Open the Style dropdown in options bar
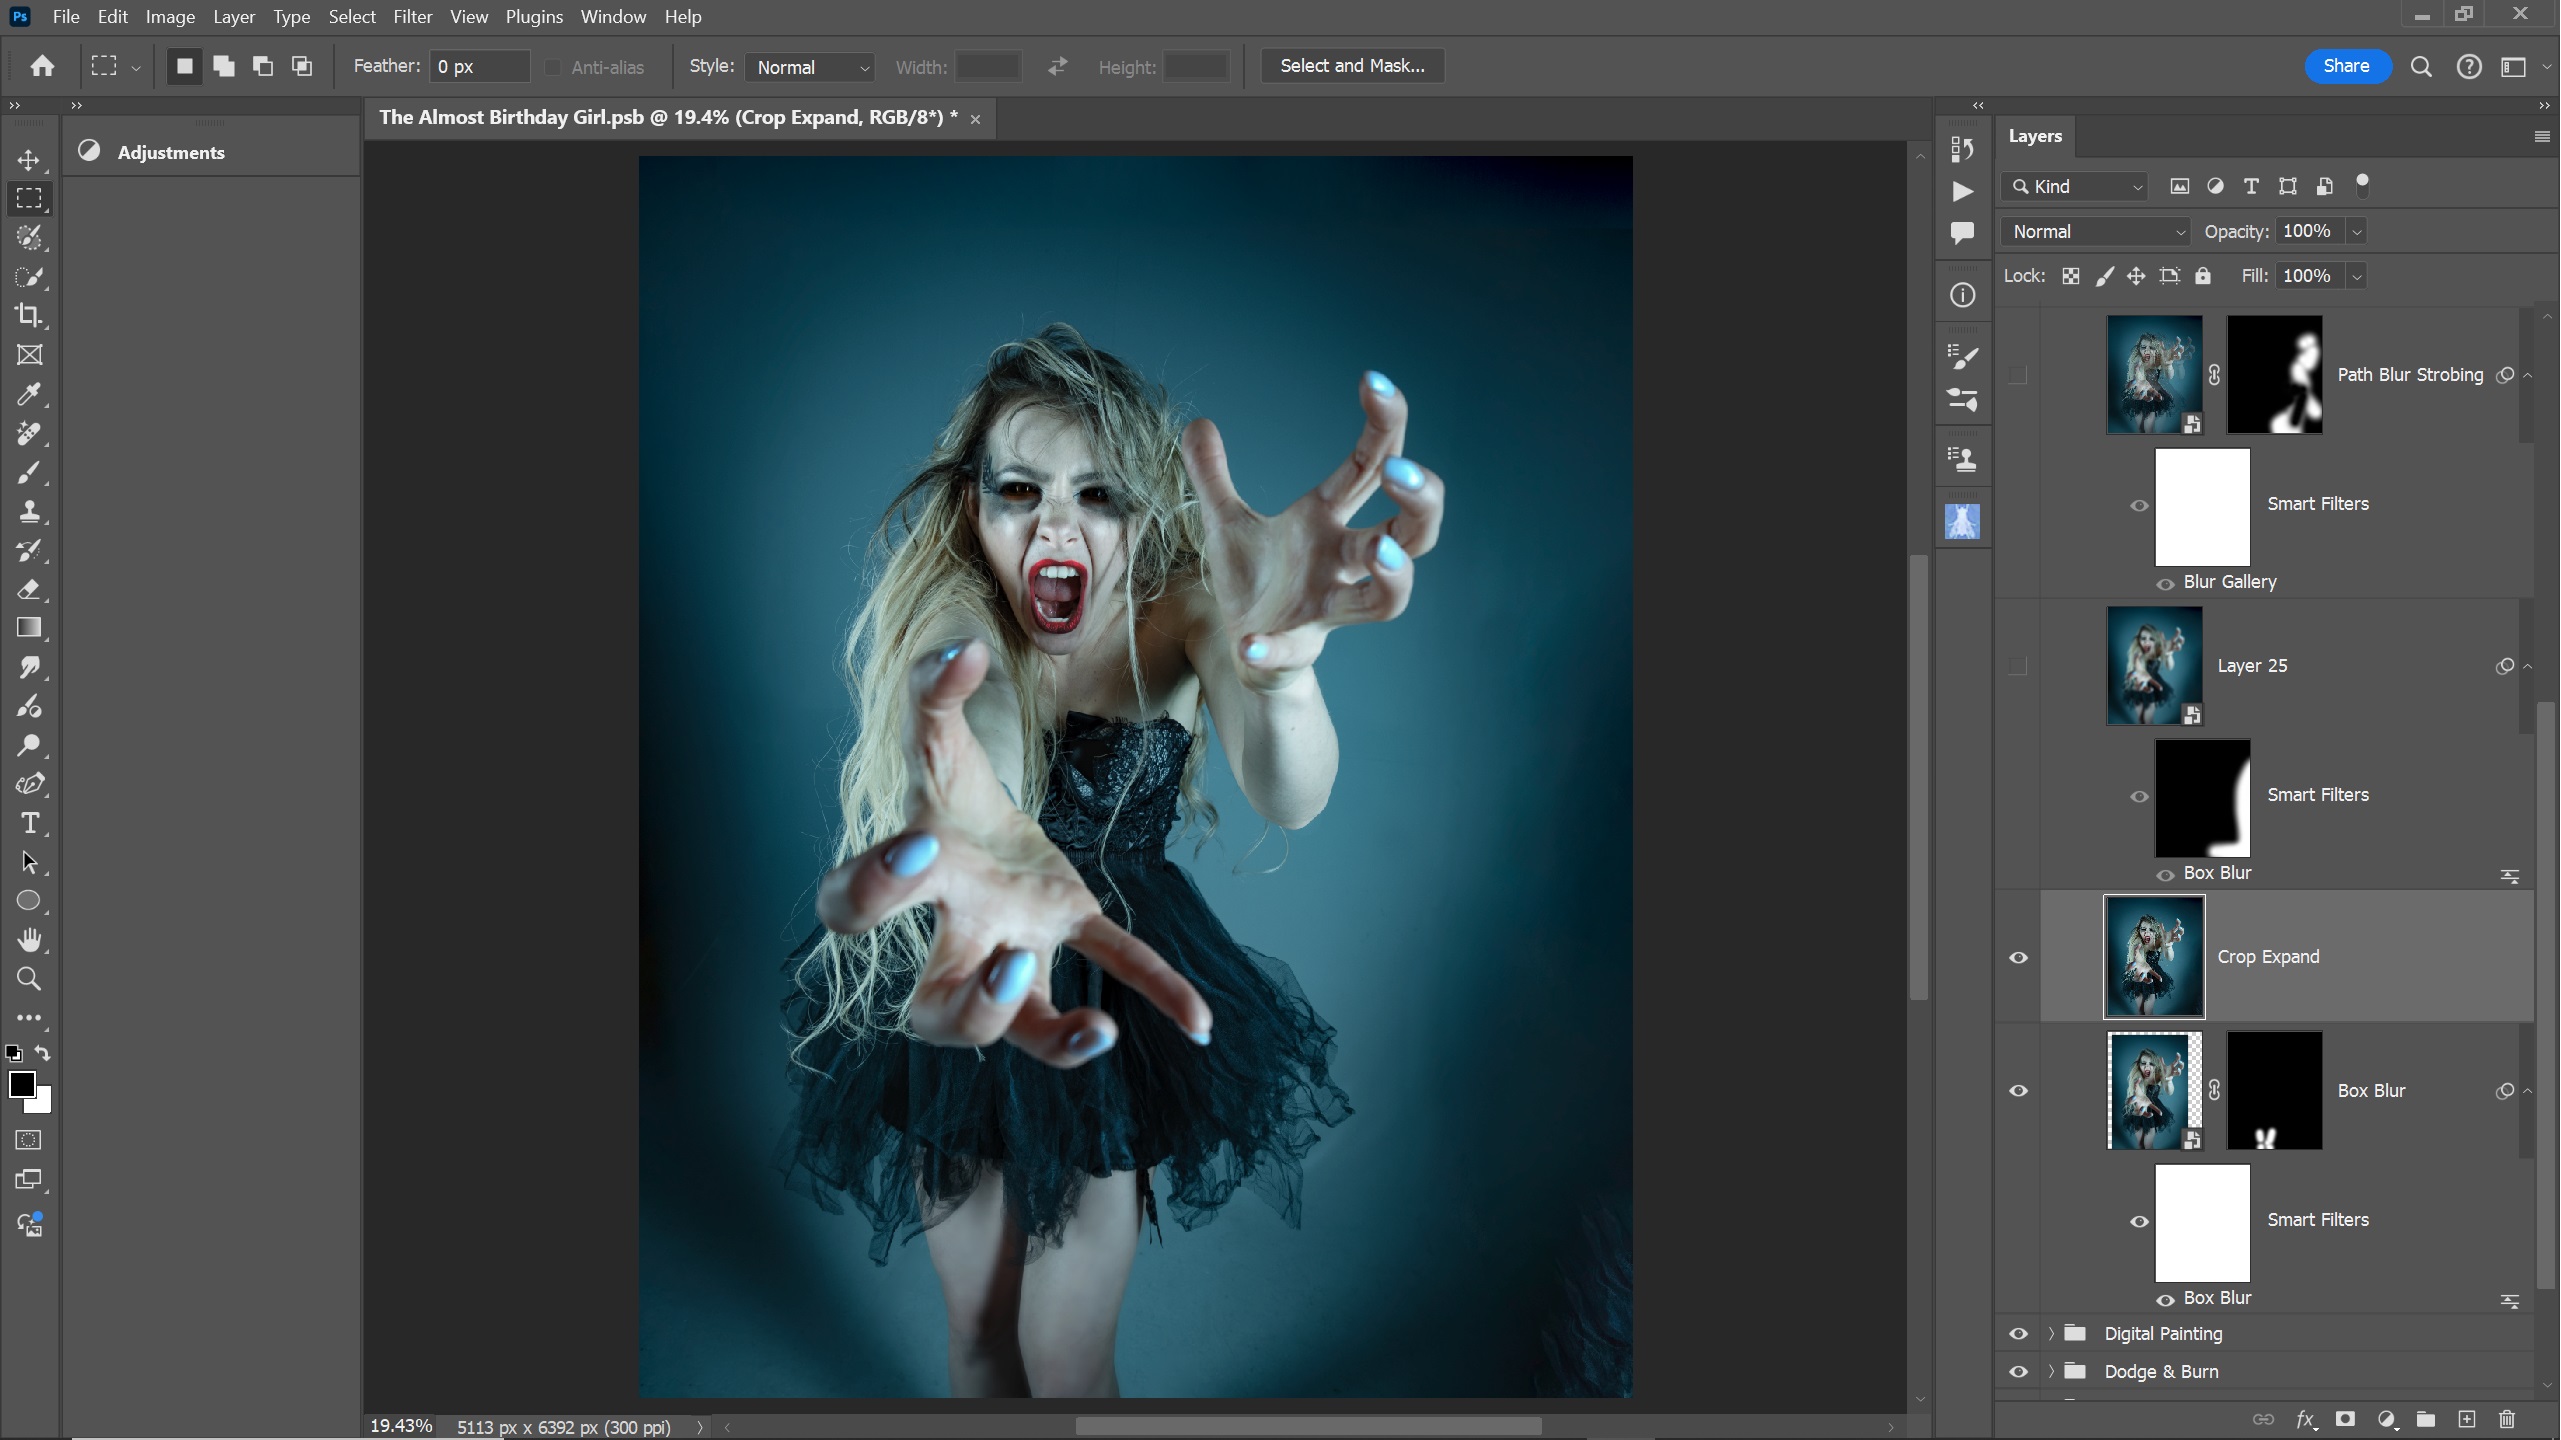Viewport: 2561px width, 1440px height. pos(811,67)
